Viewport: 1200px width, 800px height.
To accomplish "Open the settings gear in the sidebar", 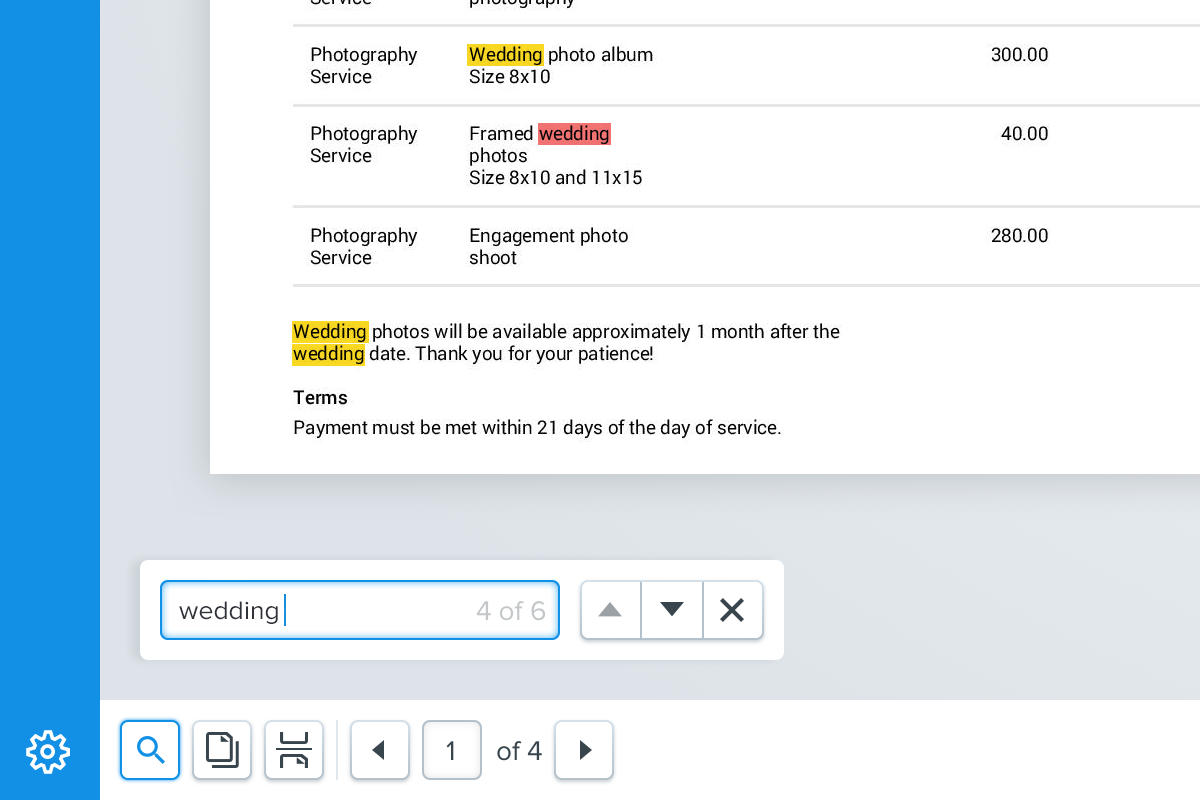I will [48, 751].
